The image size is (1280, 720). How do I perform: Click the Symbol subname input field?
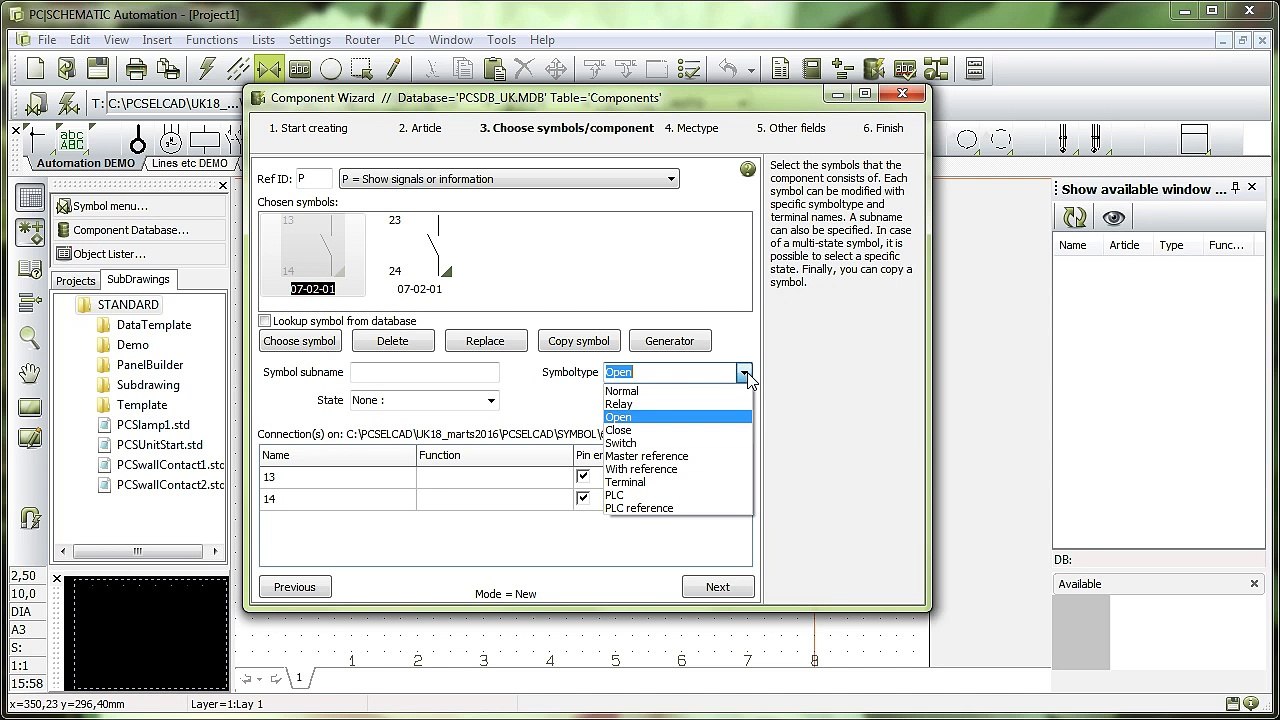424,372
